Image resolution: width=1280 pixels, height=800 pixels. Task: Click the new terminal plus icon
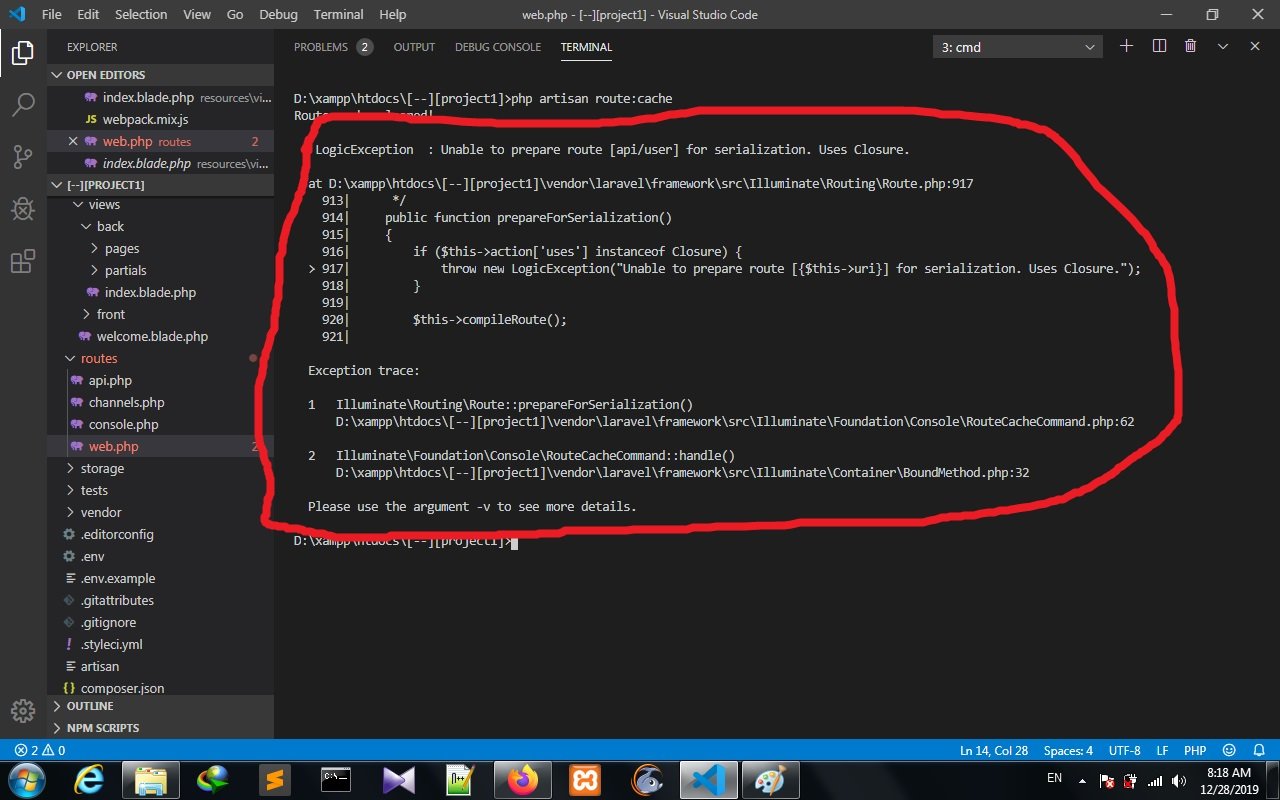coord(1126,46)
